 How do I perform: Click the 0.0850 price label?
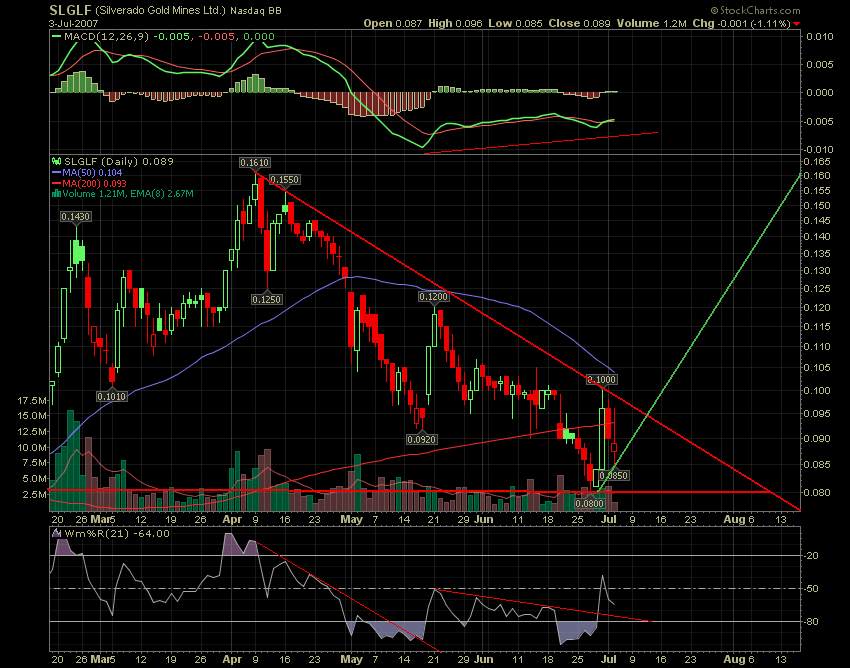click(x=614, y=476)
